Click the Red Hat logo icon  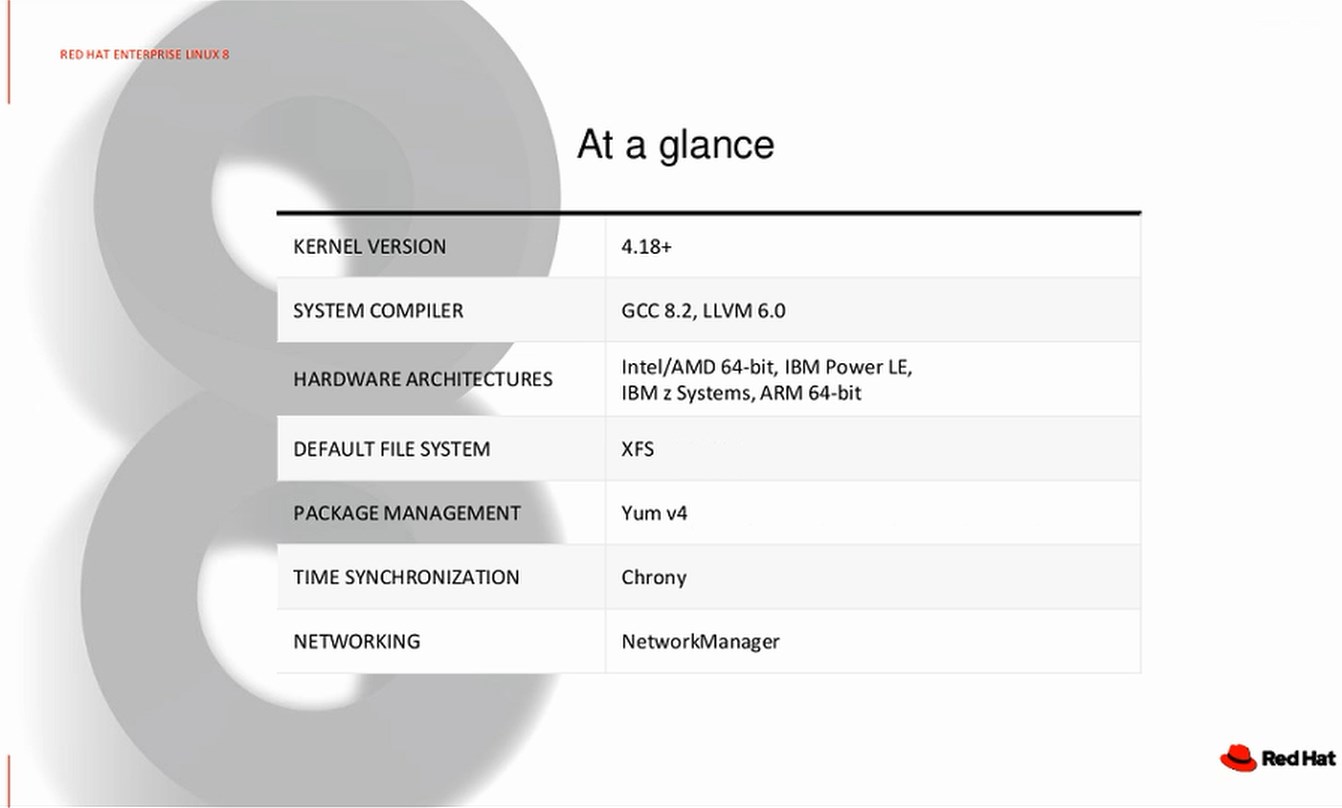[x=1238, y=758]
